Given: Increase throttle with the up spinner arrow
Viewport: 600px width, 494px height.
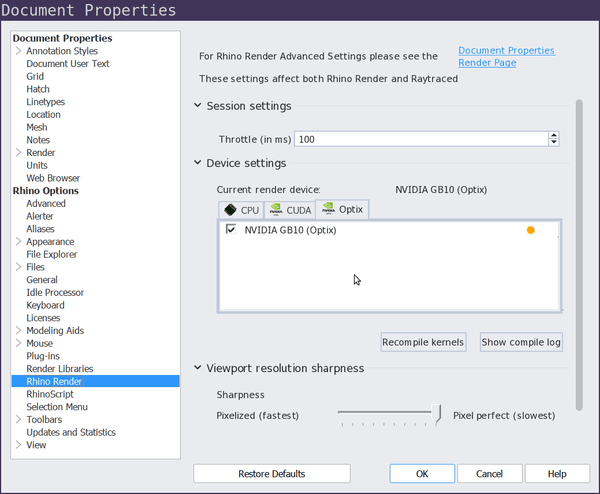Looking at the screenshot, I should 554,135.
